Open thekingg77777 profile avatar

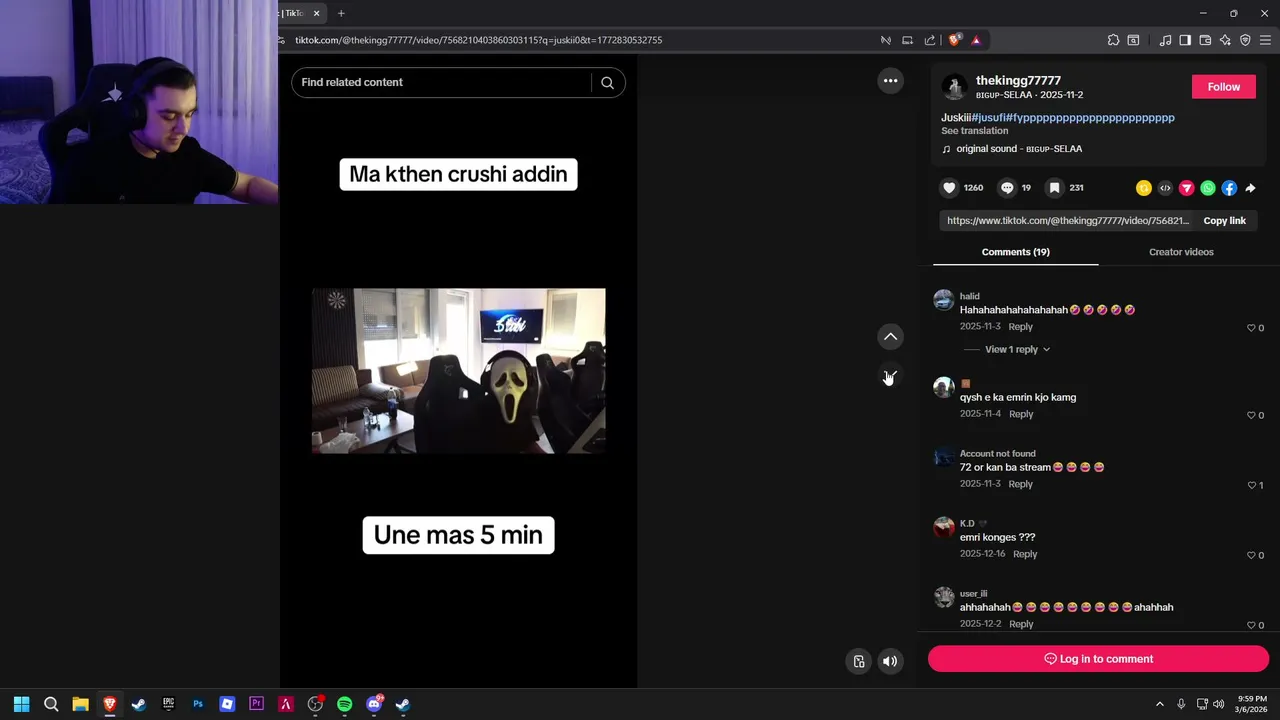click(954, 87)
